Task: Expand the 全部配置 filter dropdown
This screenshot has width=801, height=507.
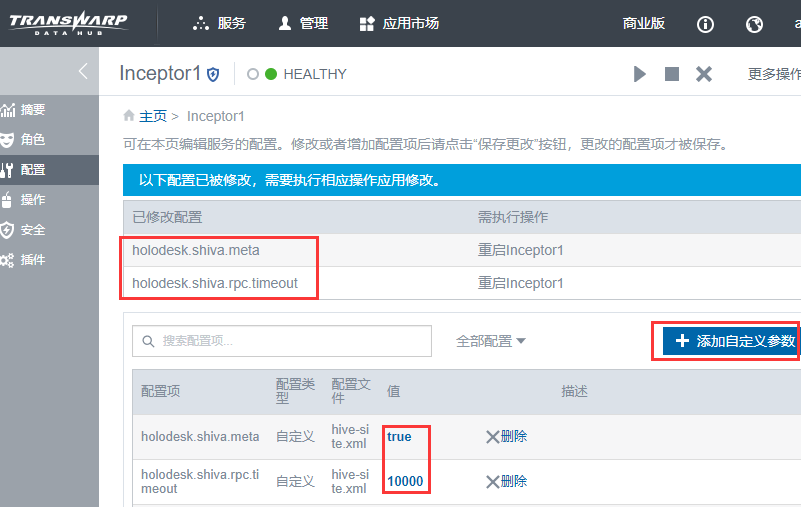Action: [x=490, y=341]
